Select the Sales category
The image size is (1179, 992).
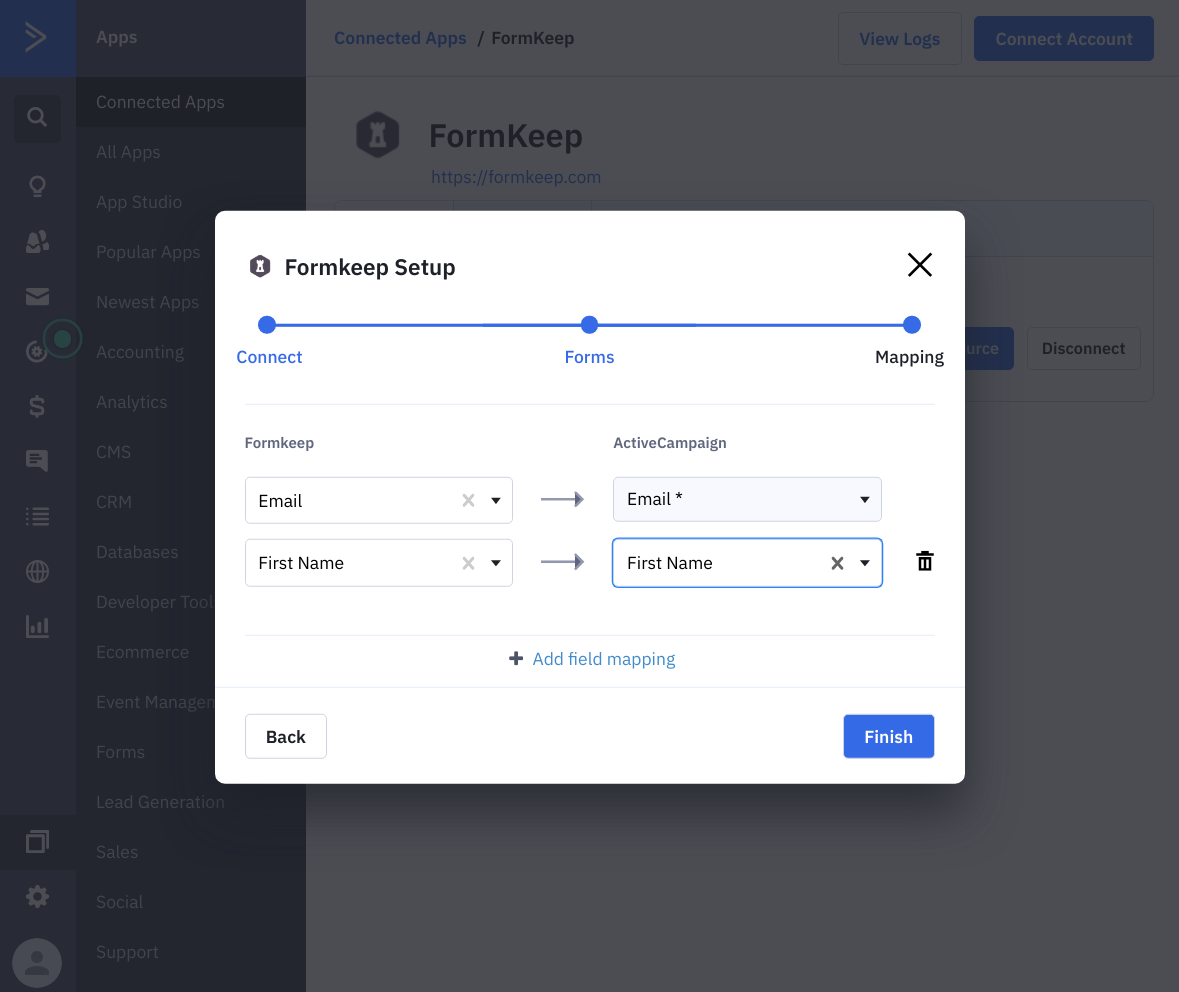point(117,852)
